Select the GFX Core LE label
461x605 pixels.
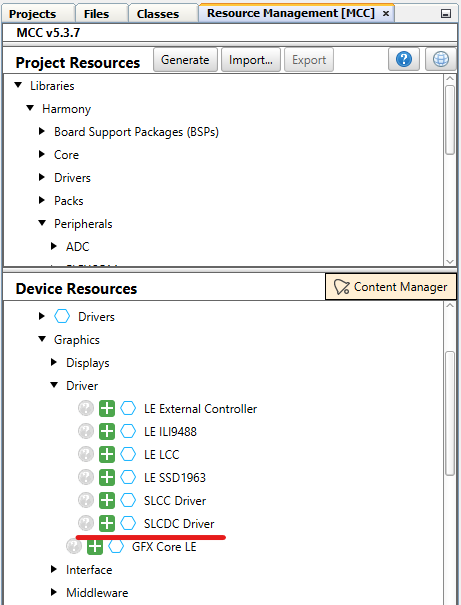click(x=164, y=547)
